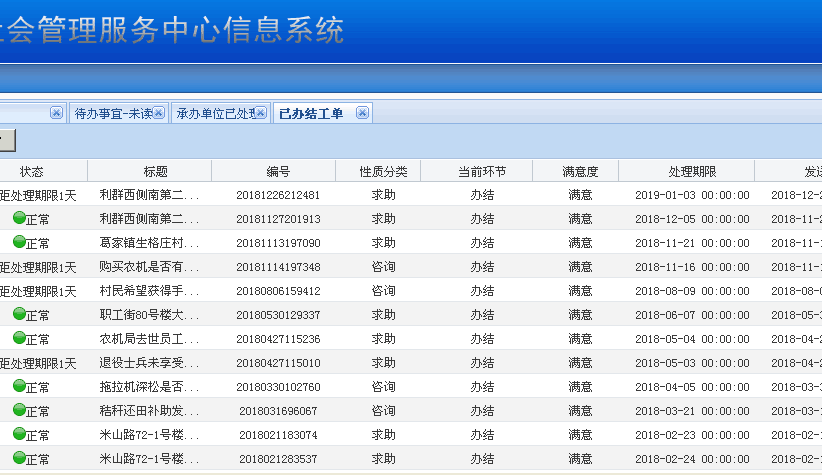The image size is (822, 475).
Task: Click green status icon for order 20181127201913
Action: click(x=19, y=218)
